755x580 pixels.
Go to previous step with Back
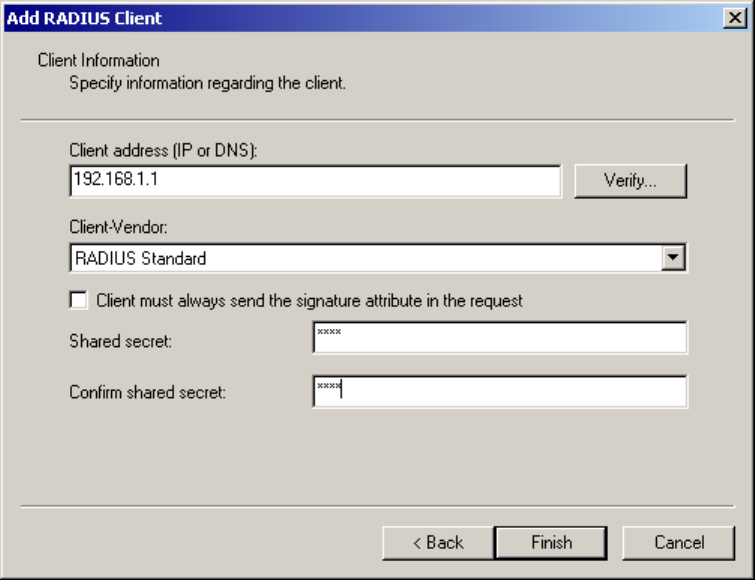coord(438,543)
